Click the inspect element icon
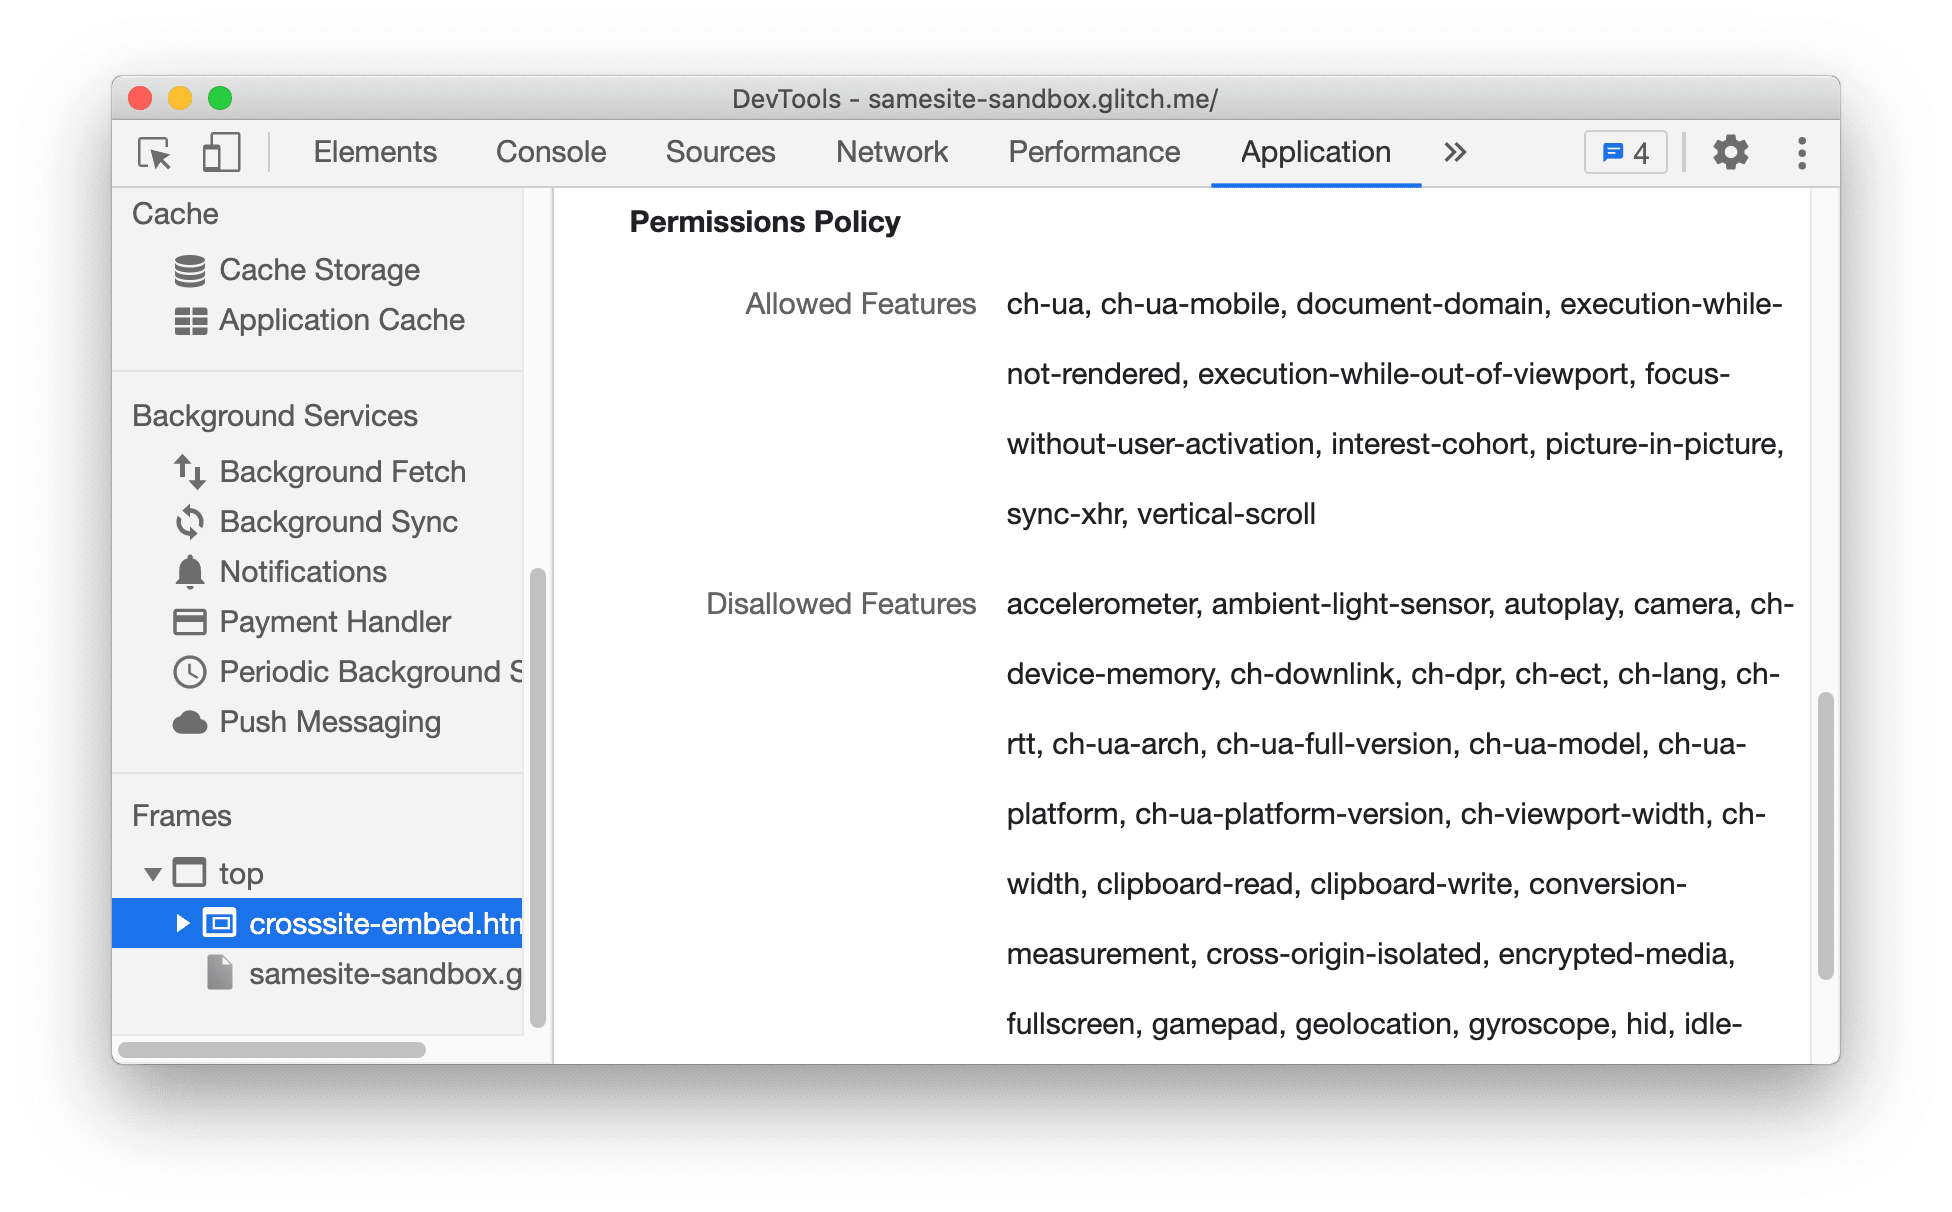The image size is (1952, 1212). point(154,154)
